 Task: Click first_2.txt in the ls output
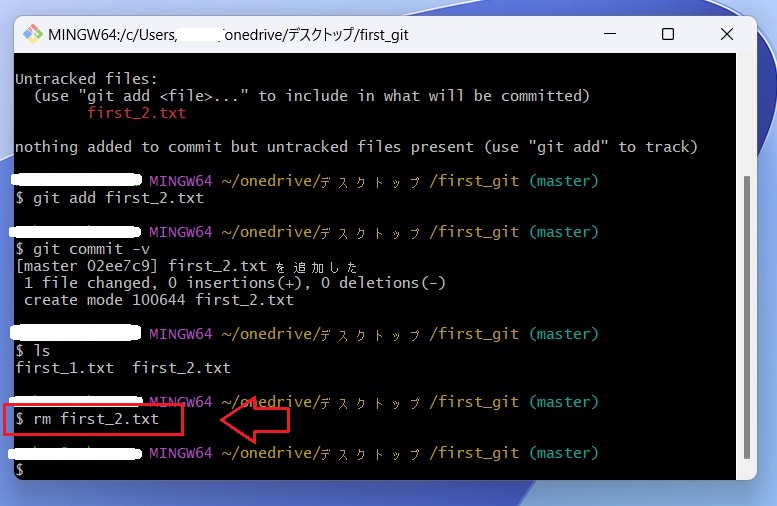pyautogui.click(x=181, y=368)
